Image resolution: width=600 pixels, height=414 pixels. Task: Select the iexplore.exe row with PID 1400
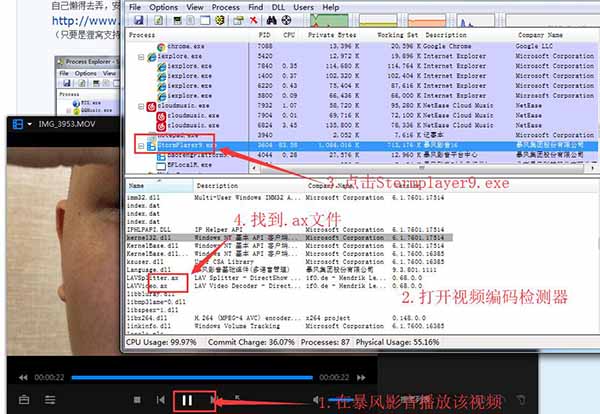362,76
